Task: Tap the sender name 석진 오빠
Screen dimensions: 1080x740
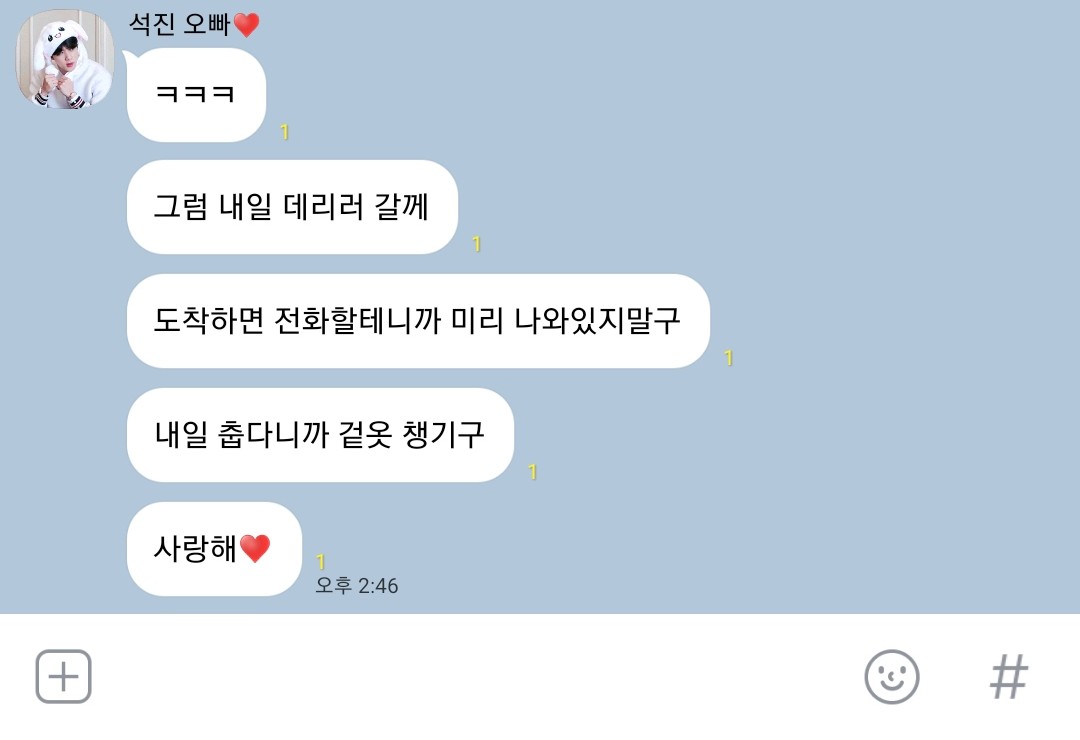Action: point(179,24)
